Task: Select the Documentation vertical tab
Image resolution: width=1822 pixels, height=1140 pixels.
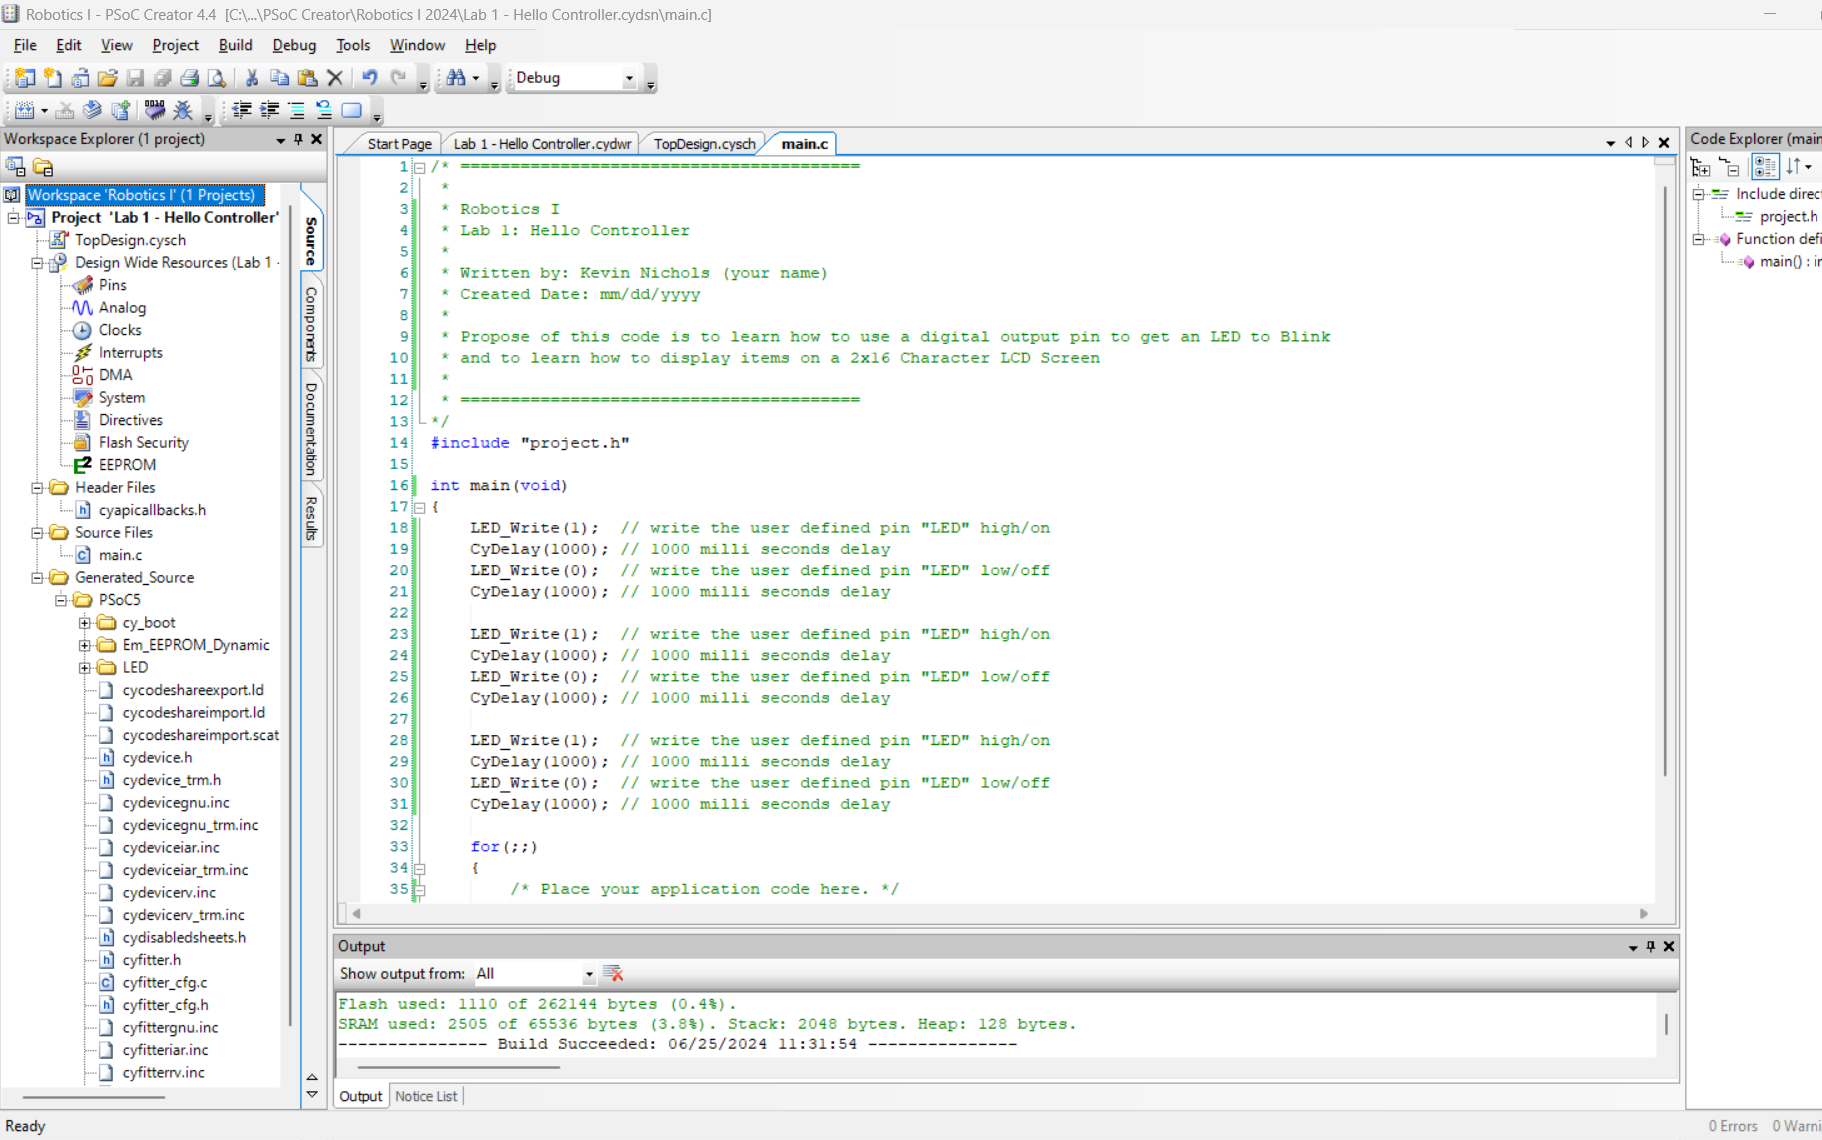Action: [311, 428]
